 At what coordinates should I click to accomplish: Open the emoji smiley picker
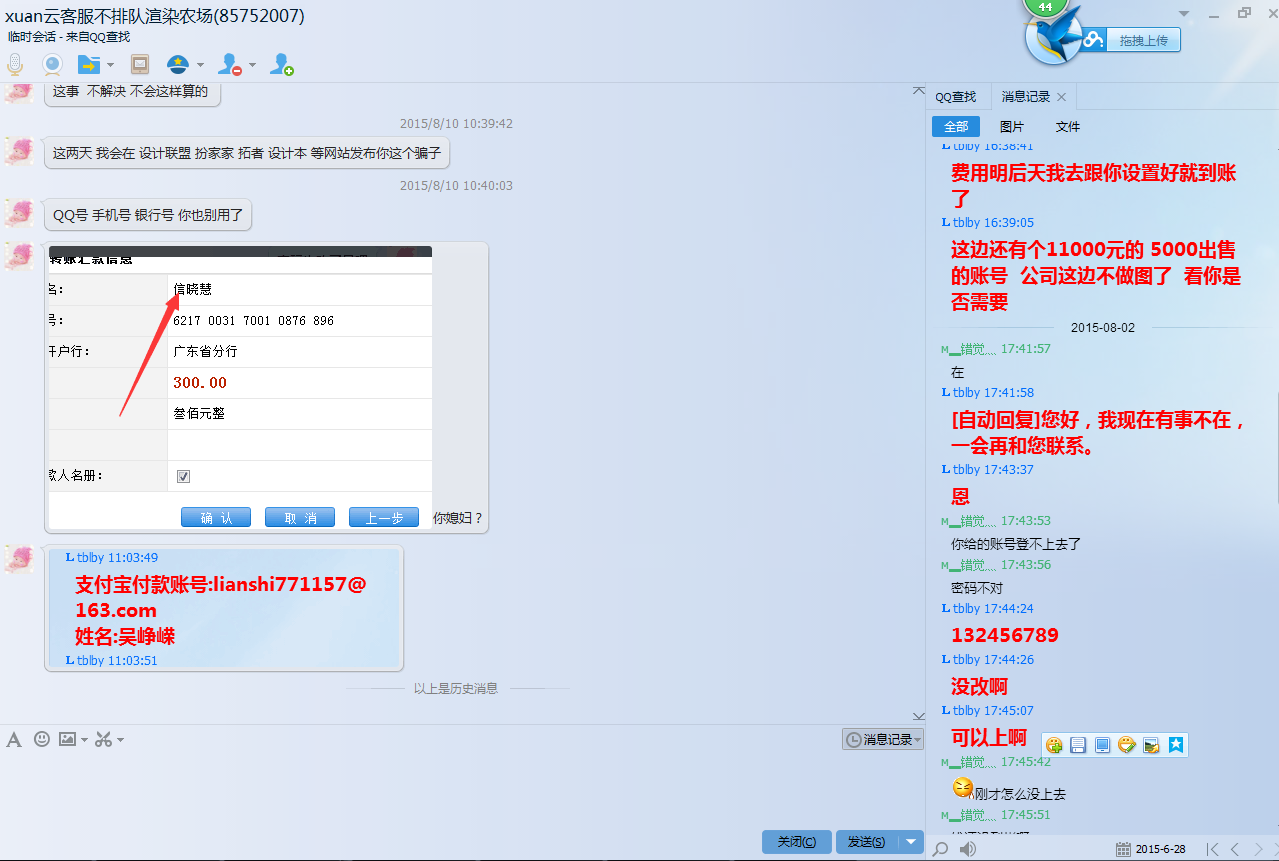[x=42, y=739]
